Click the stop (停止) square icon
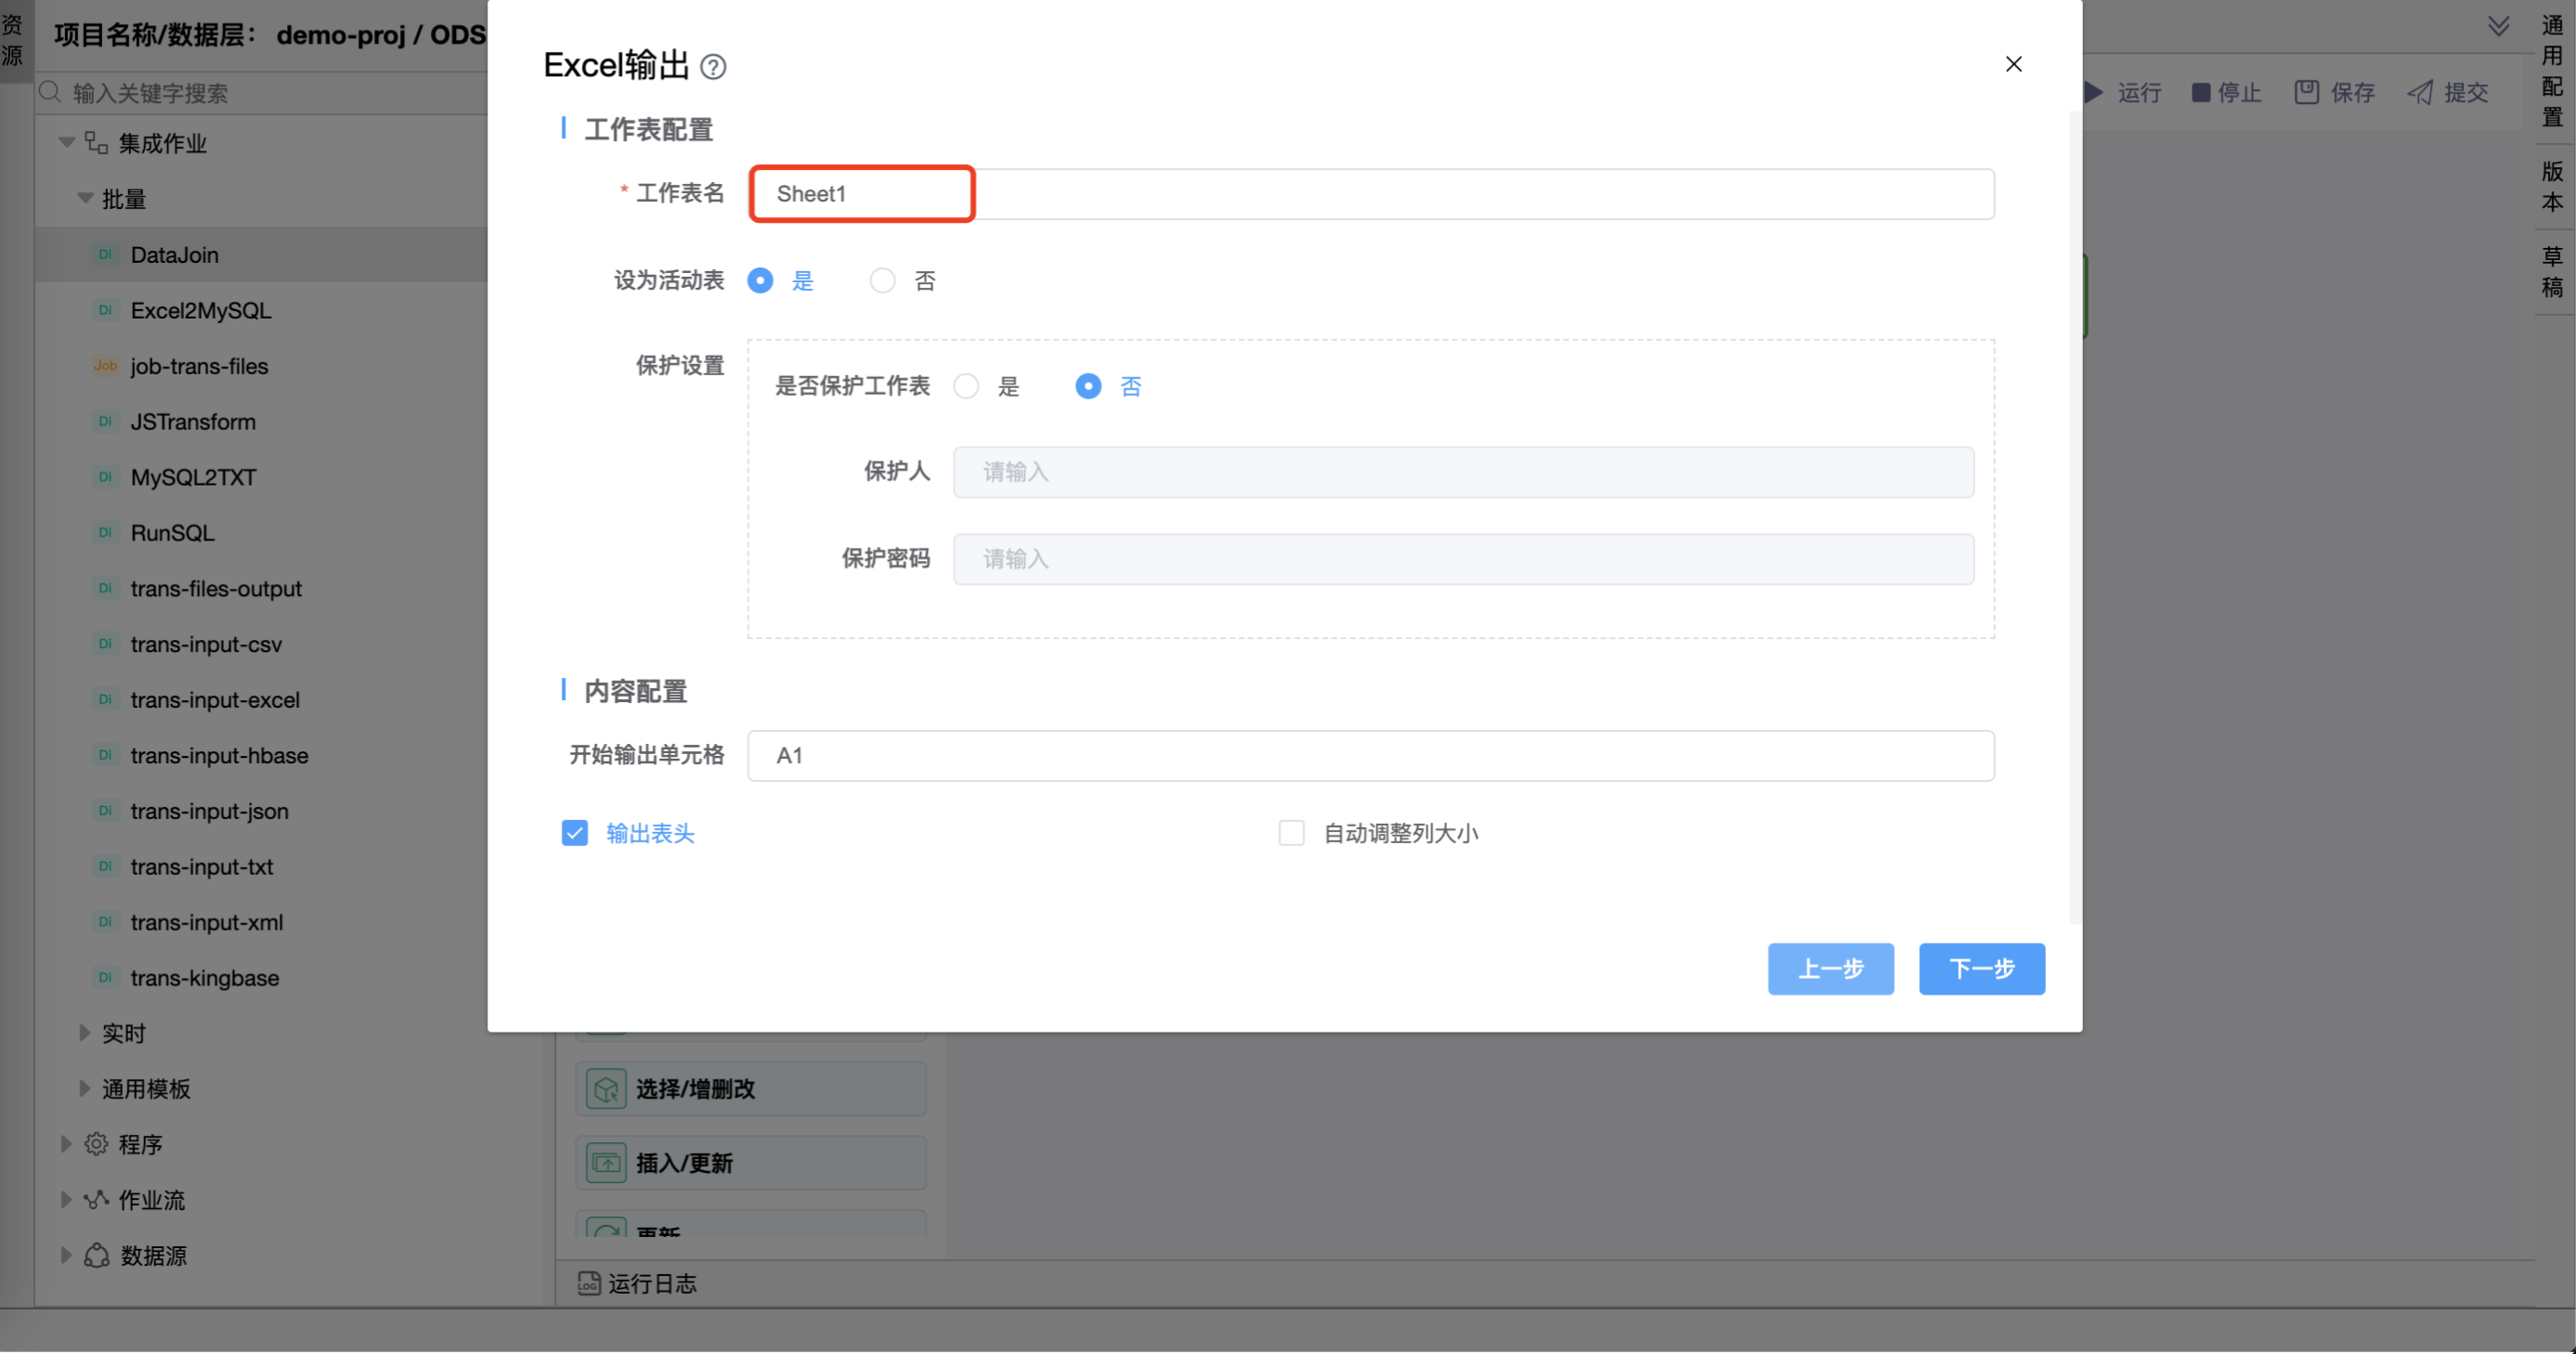The height and width of the screenshot is (1354, 2576). click(2200, 93)
